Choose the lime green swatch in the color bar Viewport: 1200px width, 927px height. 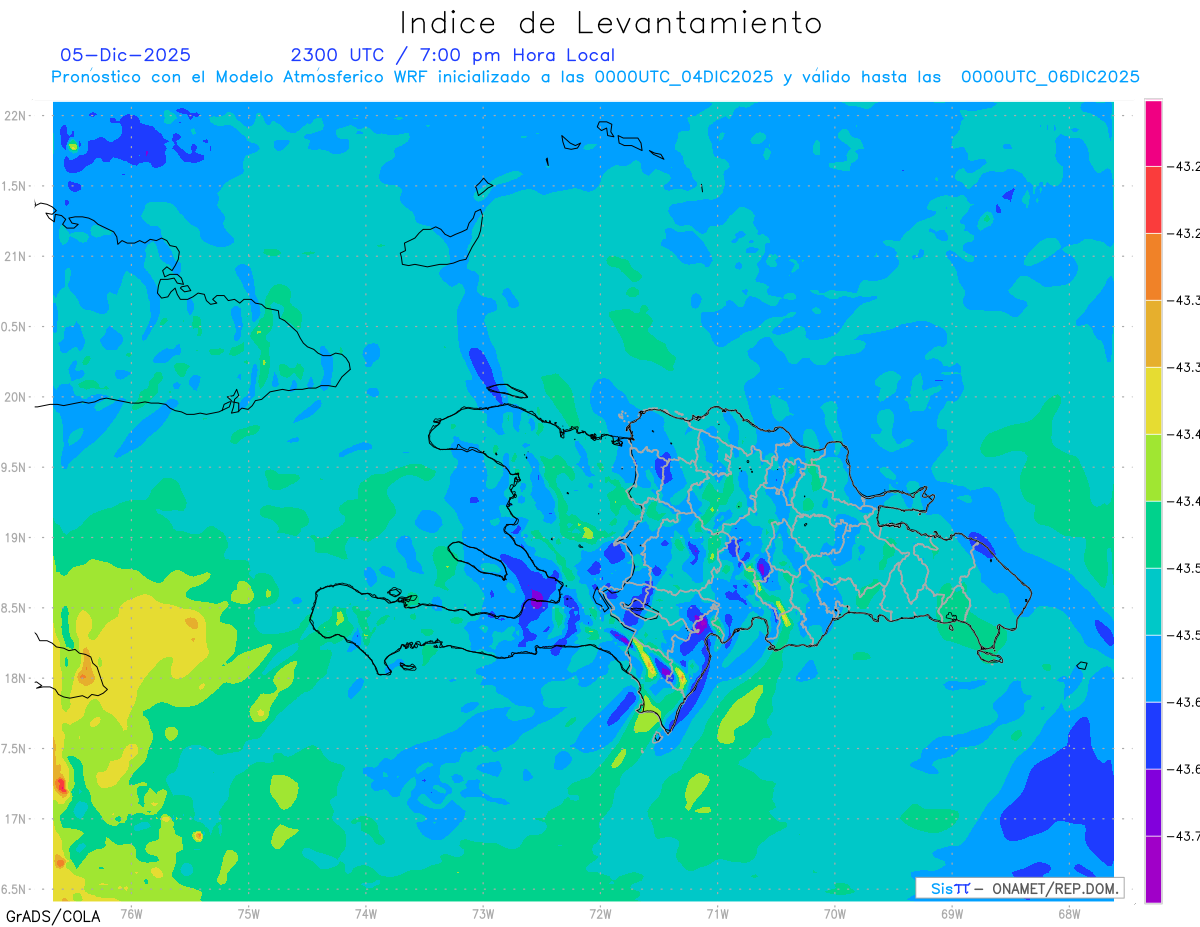[1153, 468]
